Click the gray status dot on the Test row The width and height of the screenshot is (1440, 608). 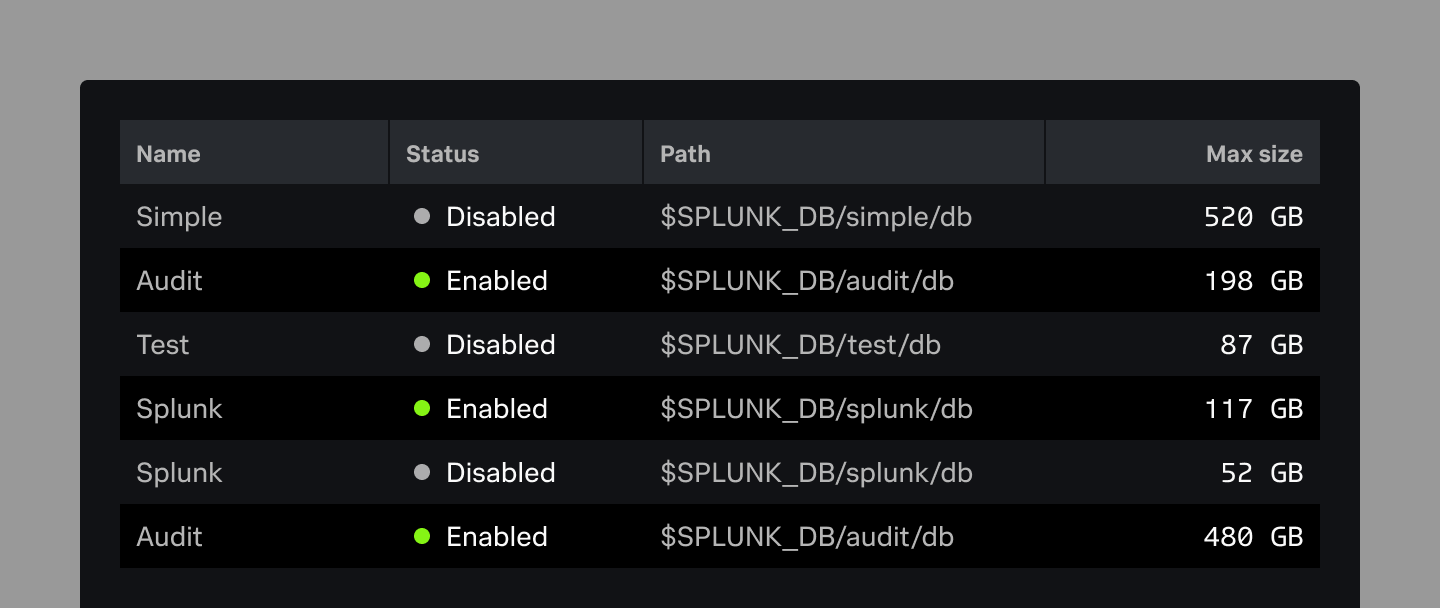(x=421, y=345)
